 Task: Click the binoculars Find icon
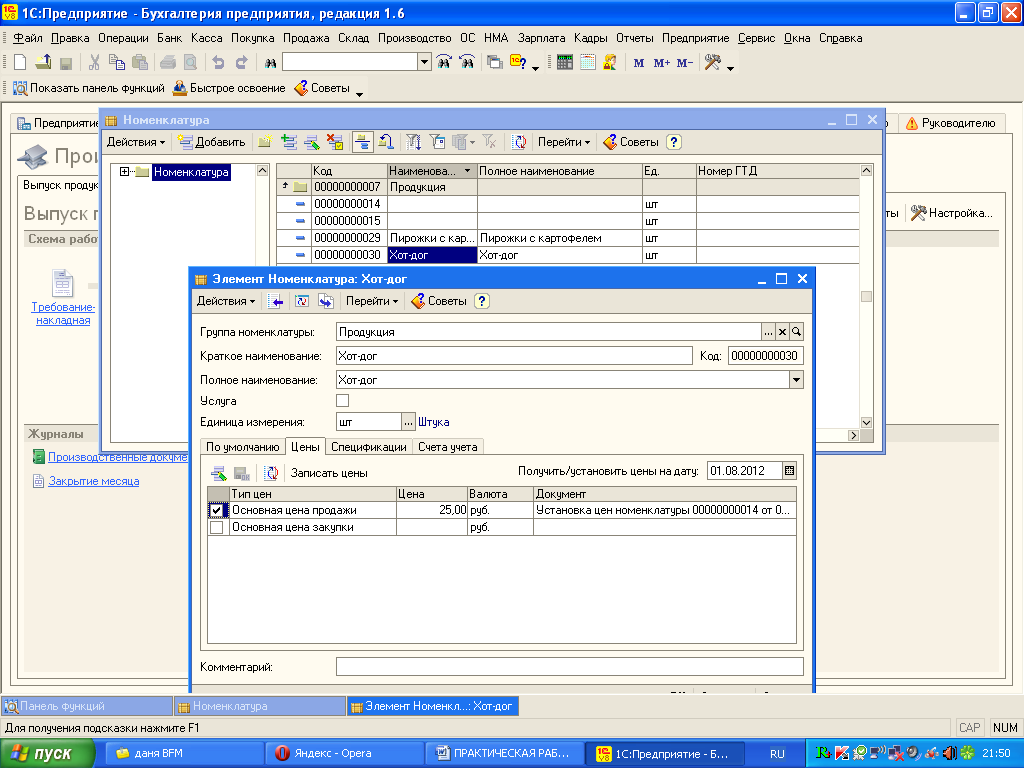point(270,63)
